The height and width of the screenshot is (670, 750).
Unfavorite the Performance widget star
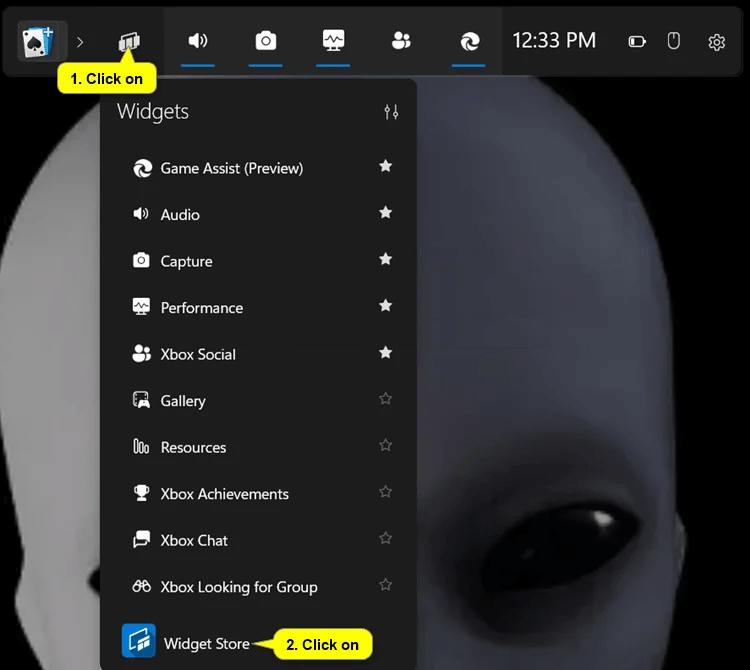point(386,305)
